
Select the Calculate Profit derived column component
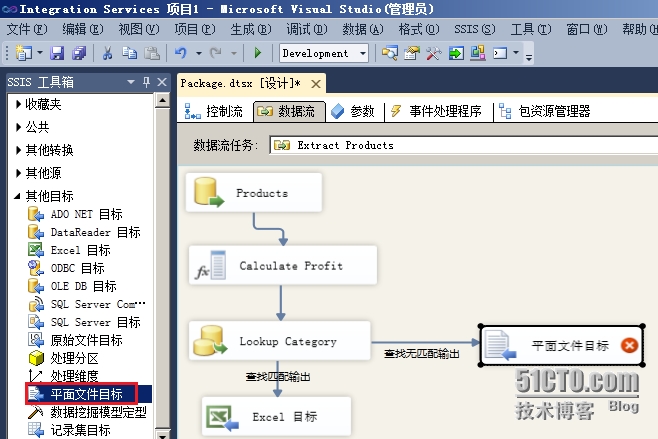283,265
